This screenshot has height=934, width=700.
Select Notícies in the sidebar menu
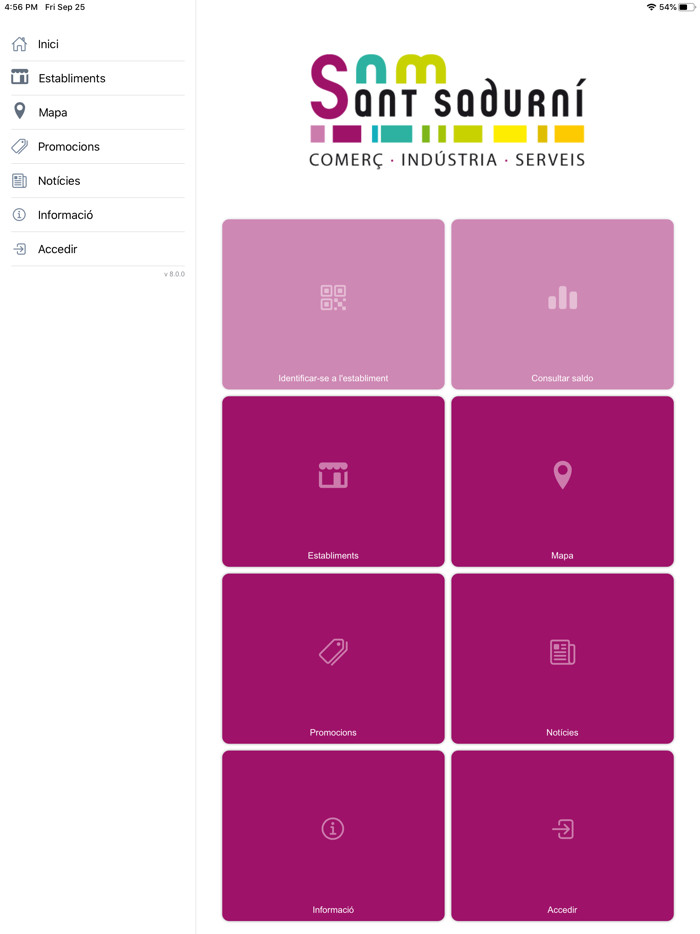pyautogui.click(x=98, y=180)
